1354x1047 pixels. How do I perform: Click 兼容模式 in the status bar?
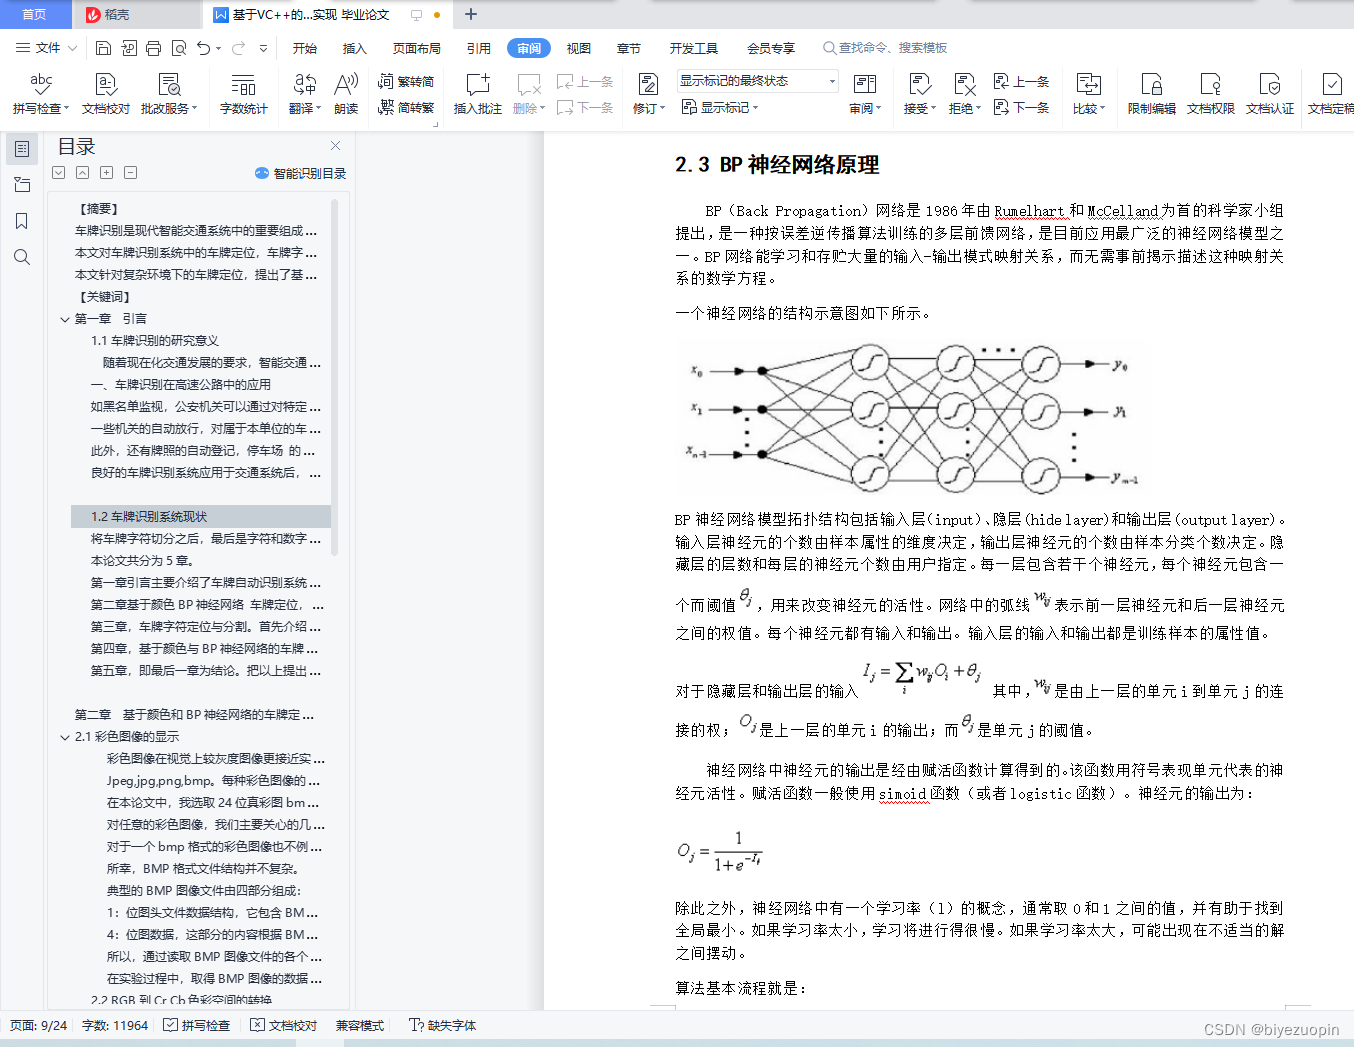[360, 1025]
